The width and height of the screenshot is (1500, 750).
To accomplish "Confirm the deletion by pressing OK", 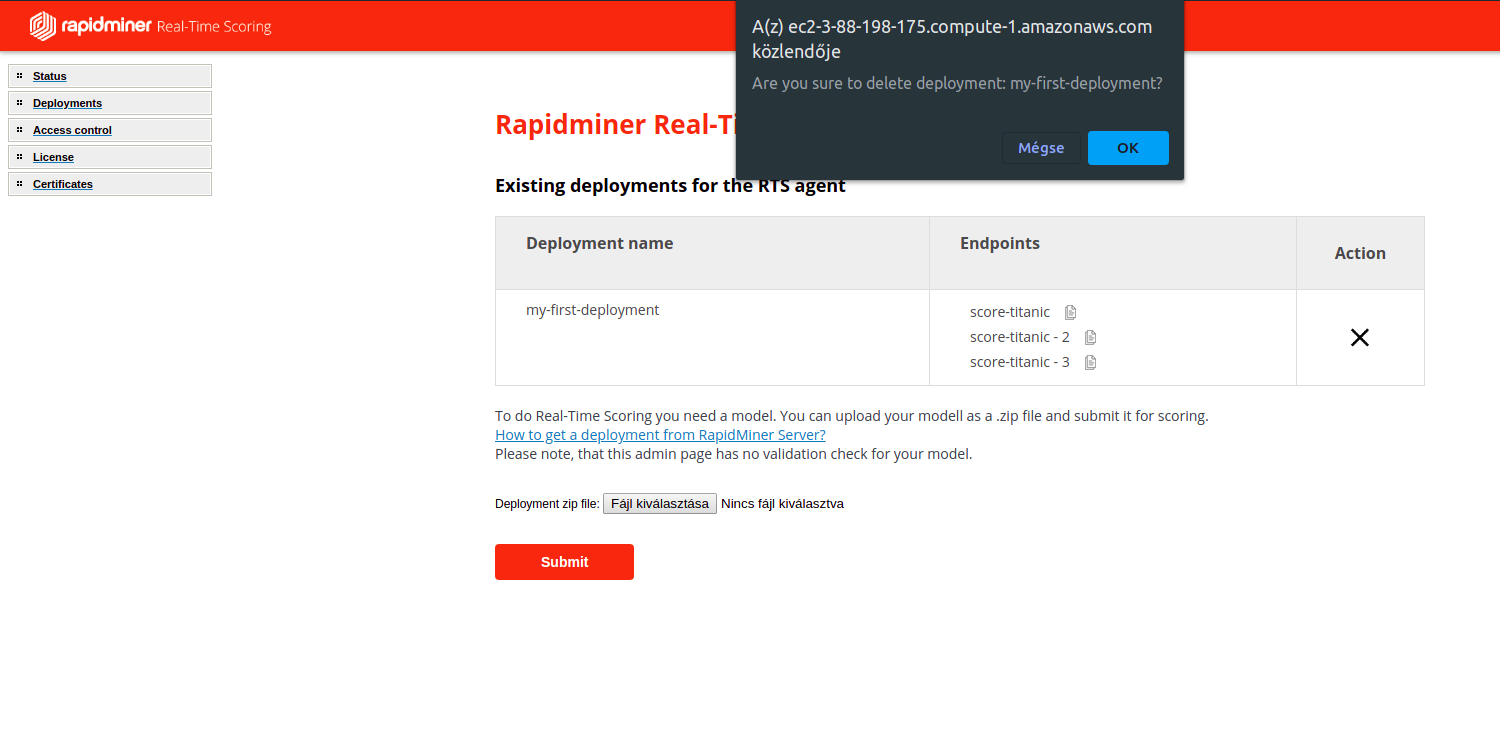I will [x=1127, y=148].
